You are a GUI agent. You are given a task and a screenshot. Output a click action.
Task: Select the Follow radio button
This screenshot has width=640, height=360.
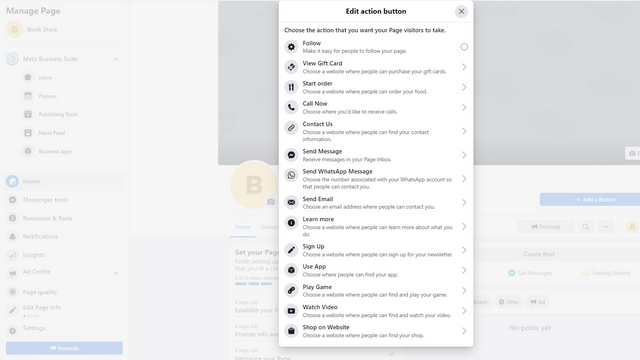(464, 47)
